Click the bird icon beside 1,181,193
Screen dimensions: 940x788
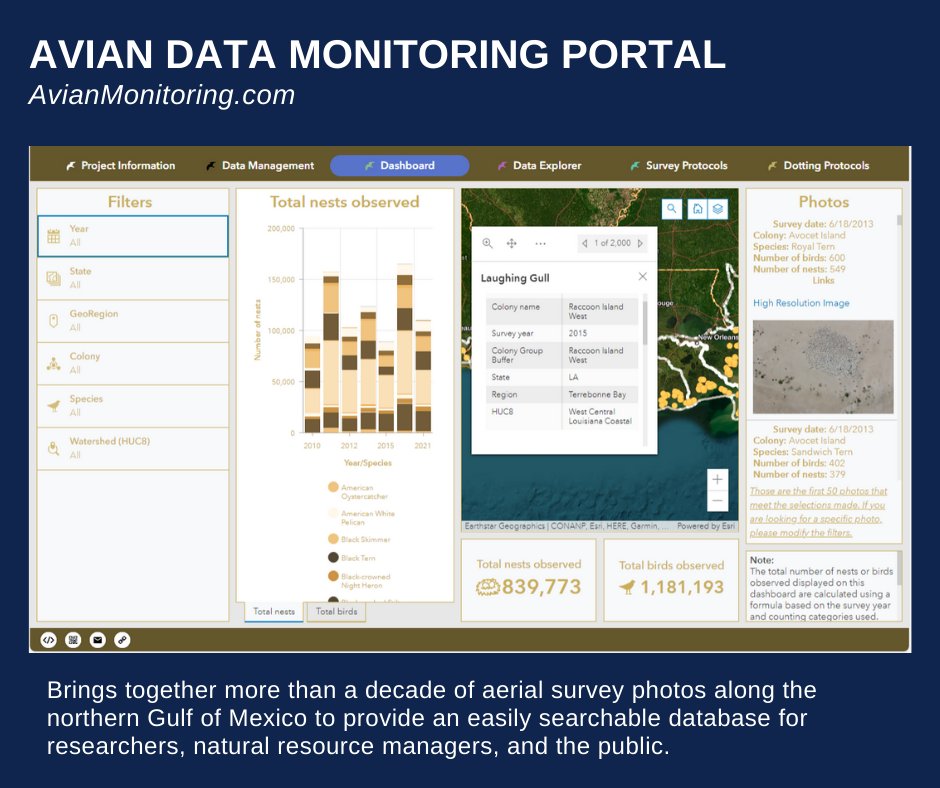626,587
